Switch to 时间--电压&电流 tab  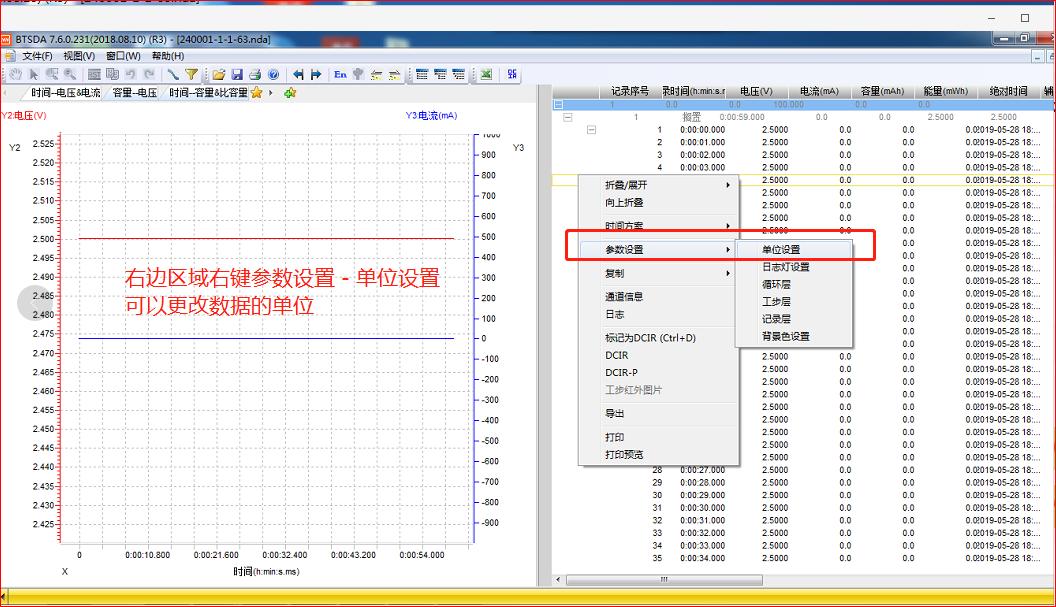click(x=65, y=93)
